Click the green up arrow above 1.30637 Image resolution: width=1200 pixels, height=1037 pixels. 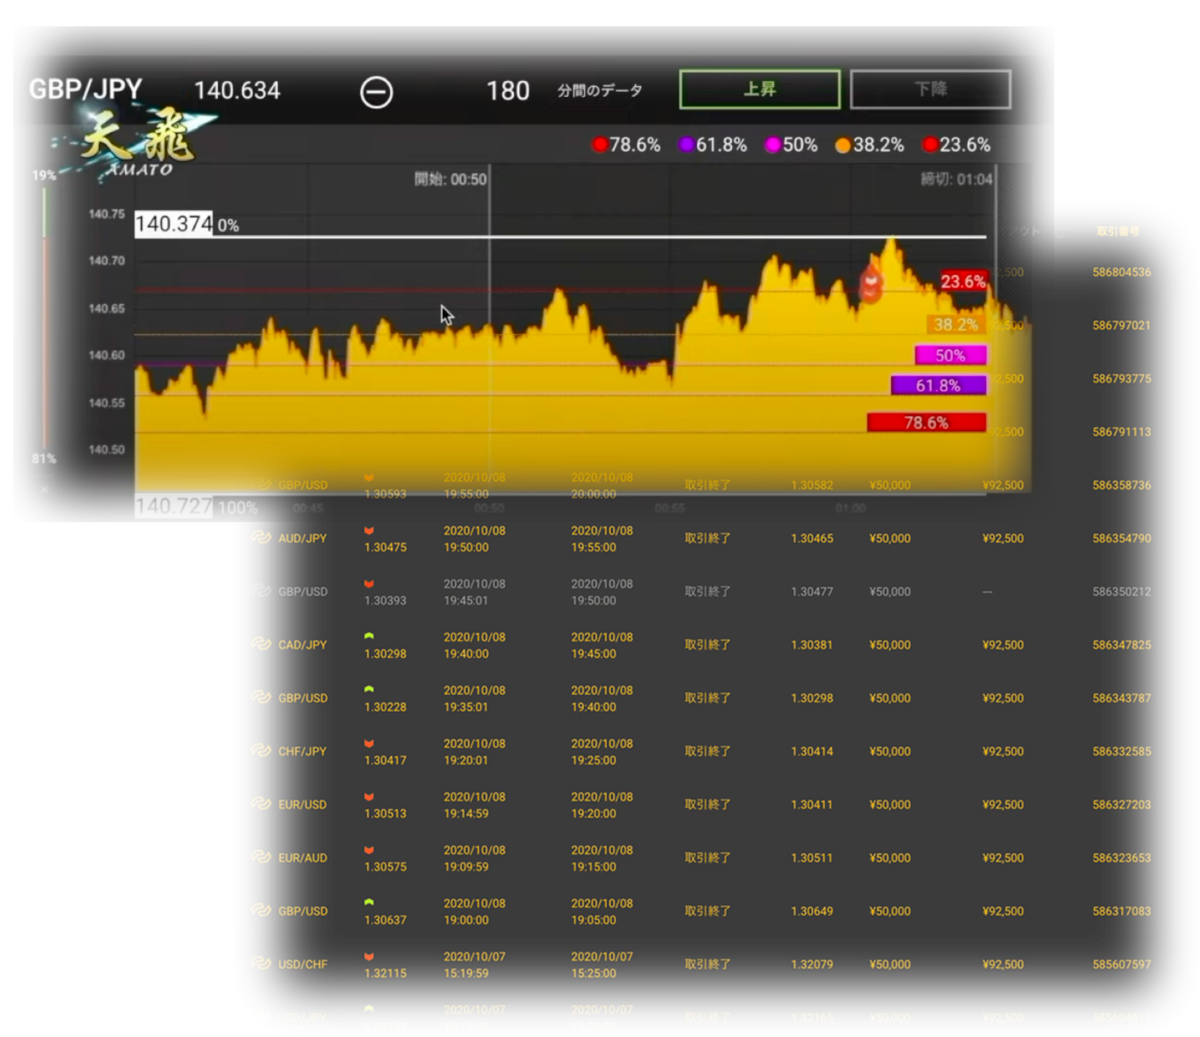point(369,902)
